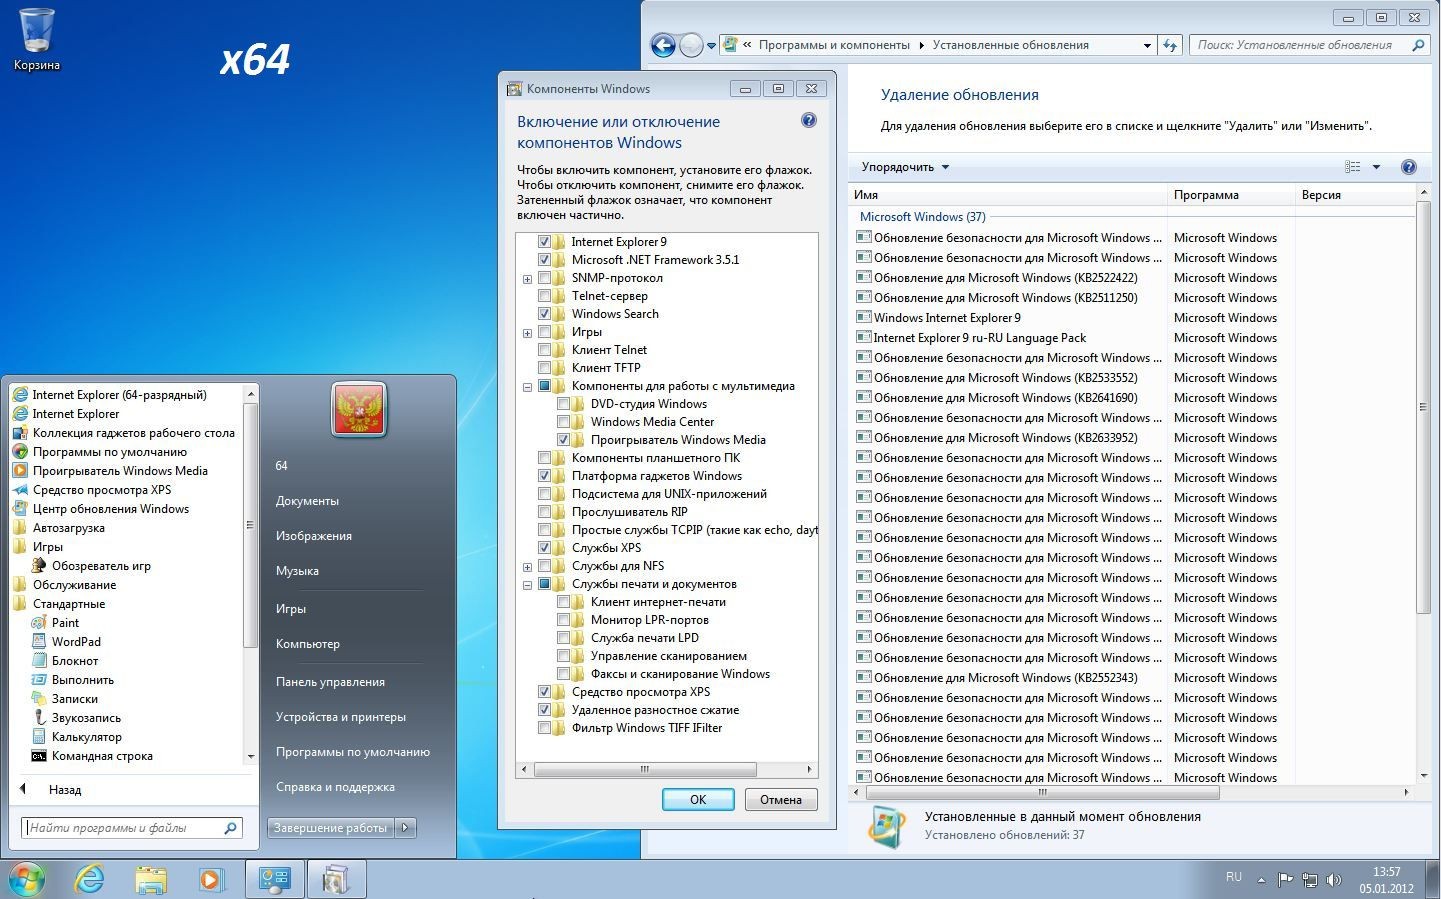Collapse Службы печати и документов node
The image size is (1441, 899).
pos(527,585)
